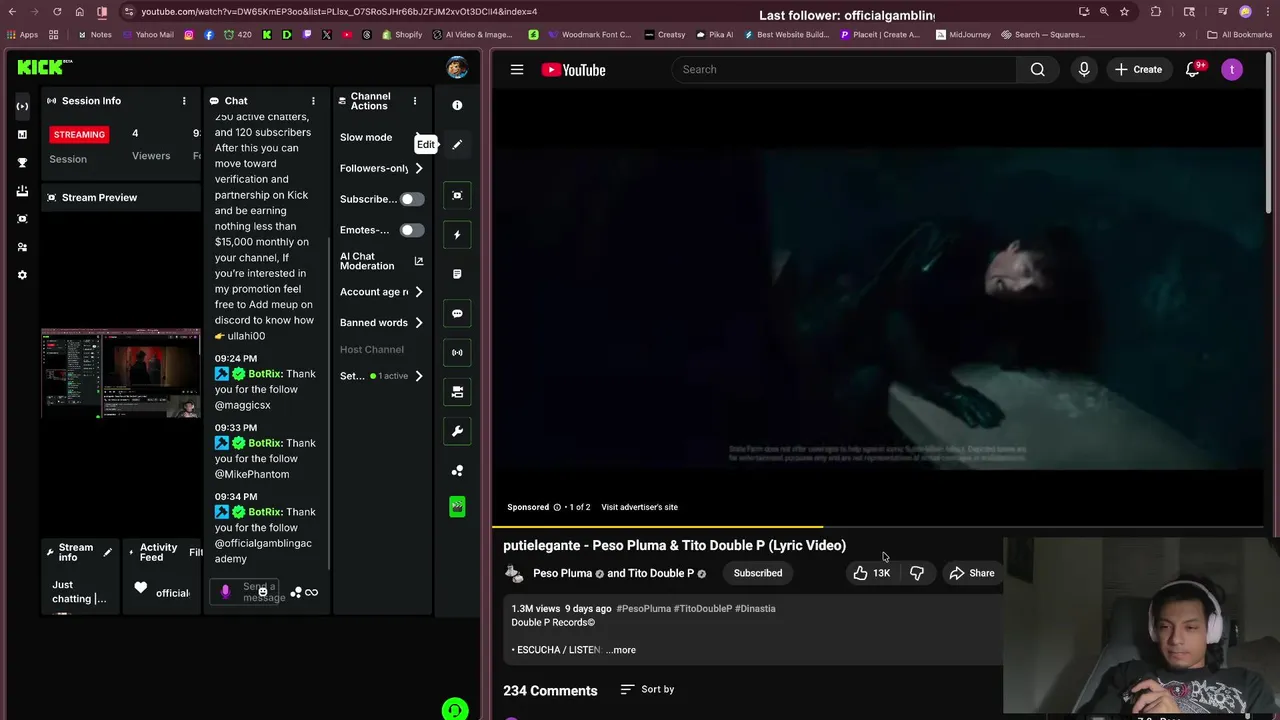This screenshot has height=720, width=1280.
Task: Click the YouTube search input field
Action: point(844,70)
